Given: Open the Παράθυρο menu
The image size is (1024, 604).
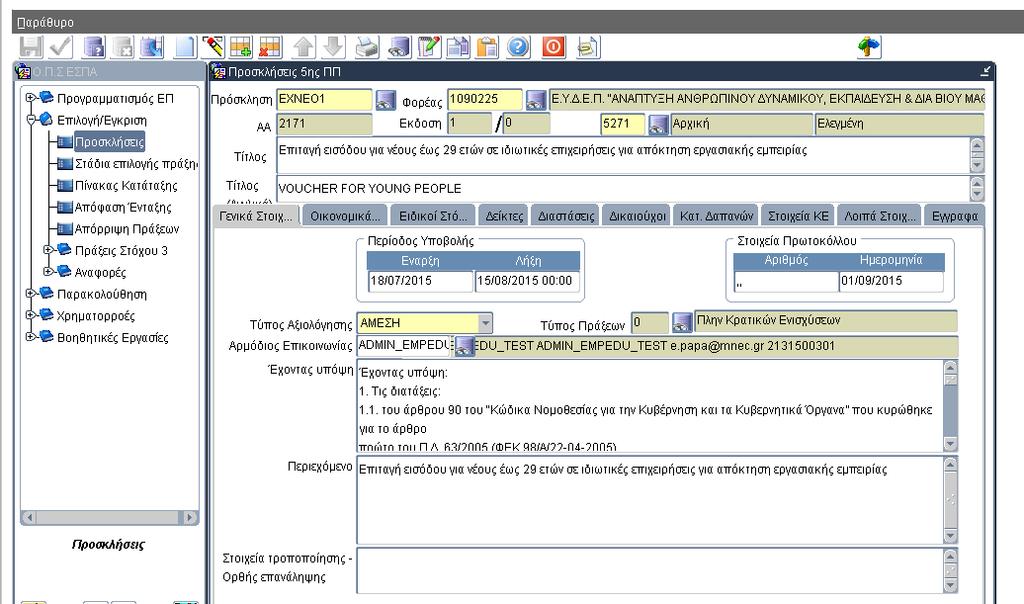Looking at the screenshot, I should click(x=45, y=22).
